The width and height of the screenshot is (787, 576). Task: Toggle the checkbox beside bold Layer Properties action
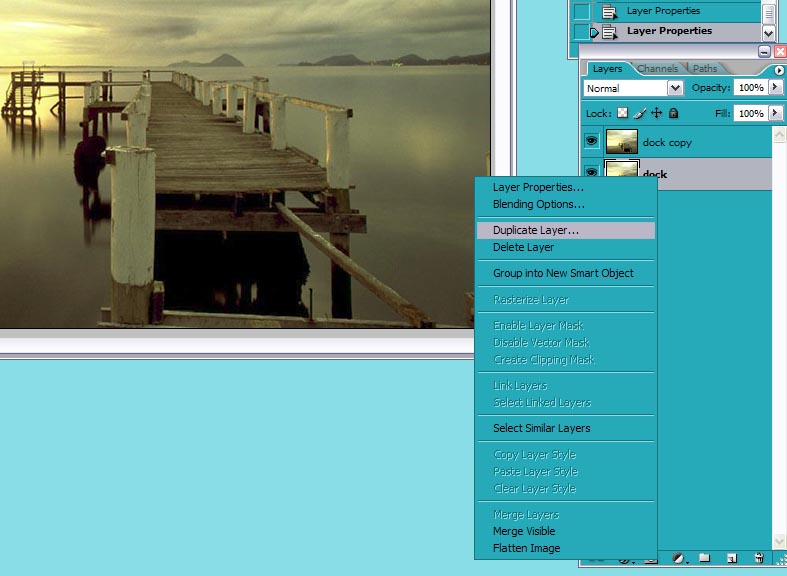(x=581, y=32)
